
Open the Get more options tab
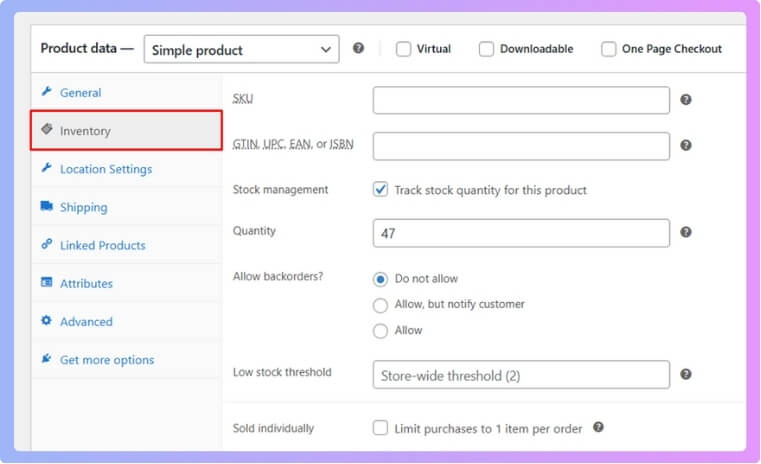126,360
